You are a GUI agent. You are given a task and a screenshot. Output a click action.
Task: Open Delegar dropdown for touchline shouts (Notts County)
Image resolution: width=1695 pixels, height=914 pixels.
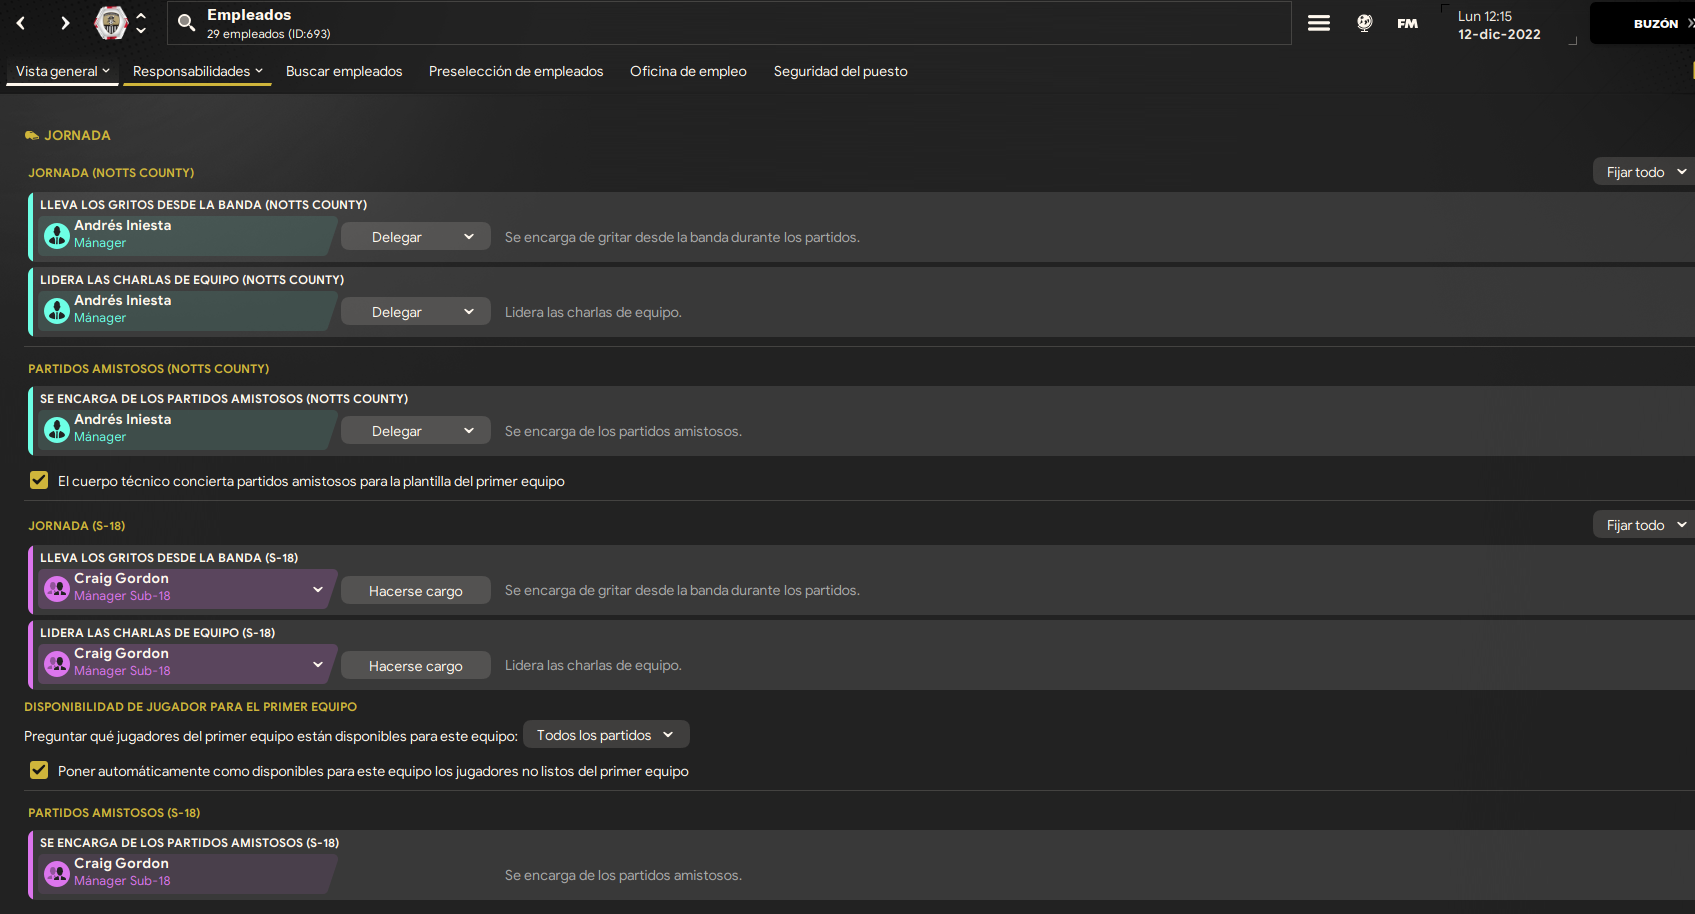[x=416, y=237]
